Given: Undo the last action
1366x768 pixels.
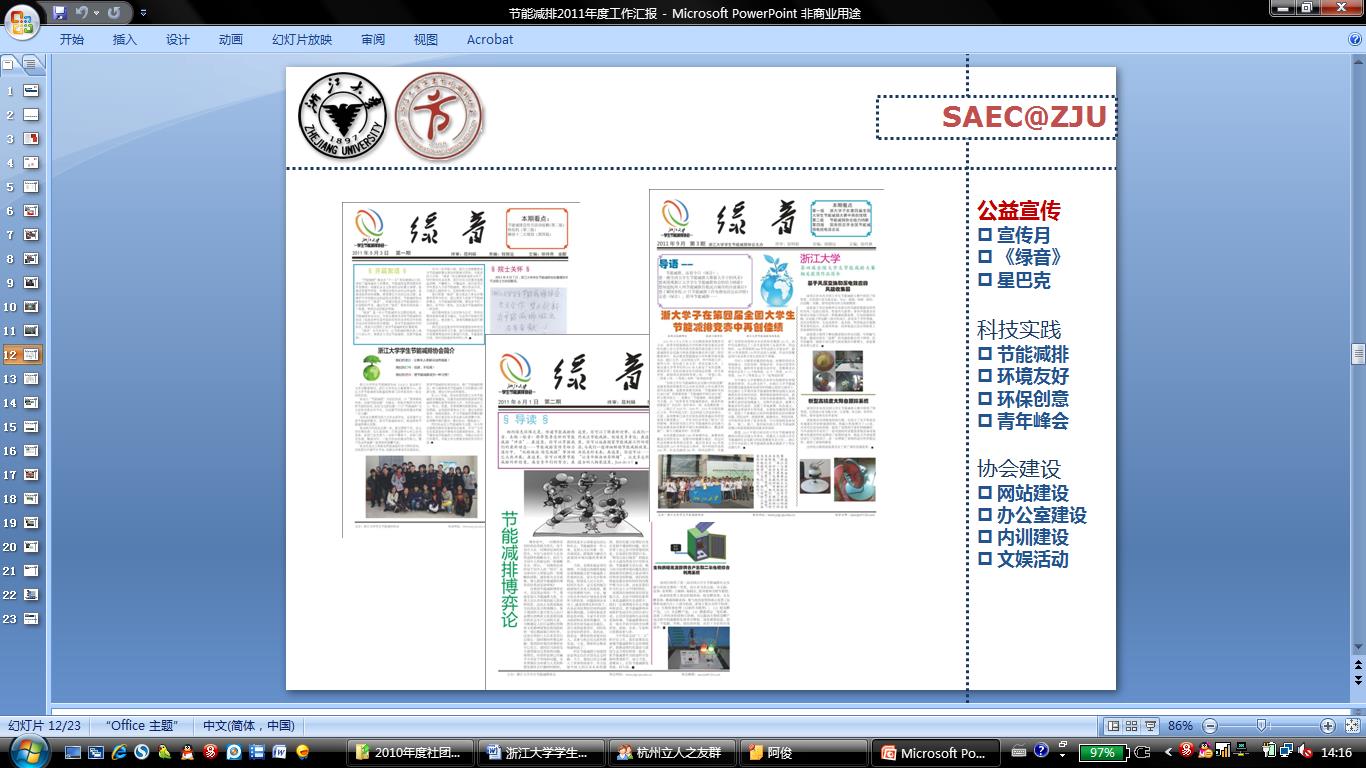Looking at the screenshot, I should [81, 13].
